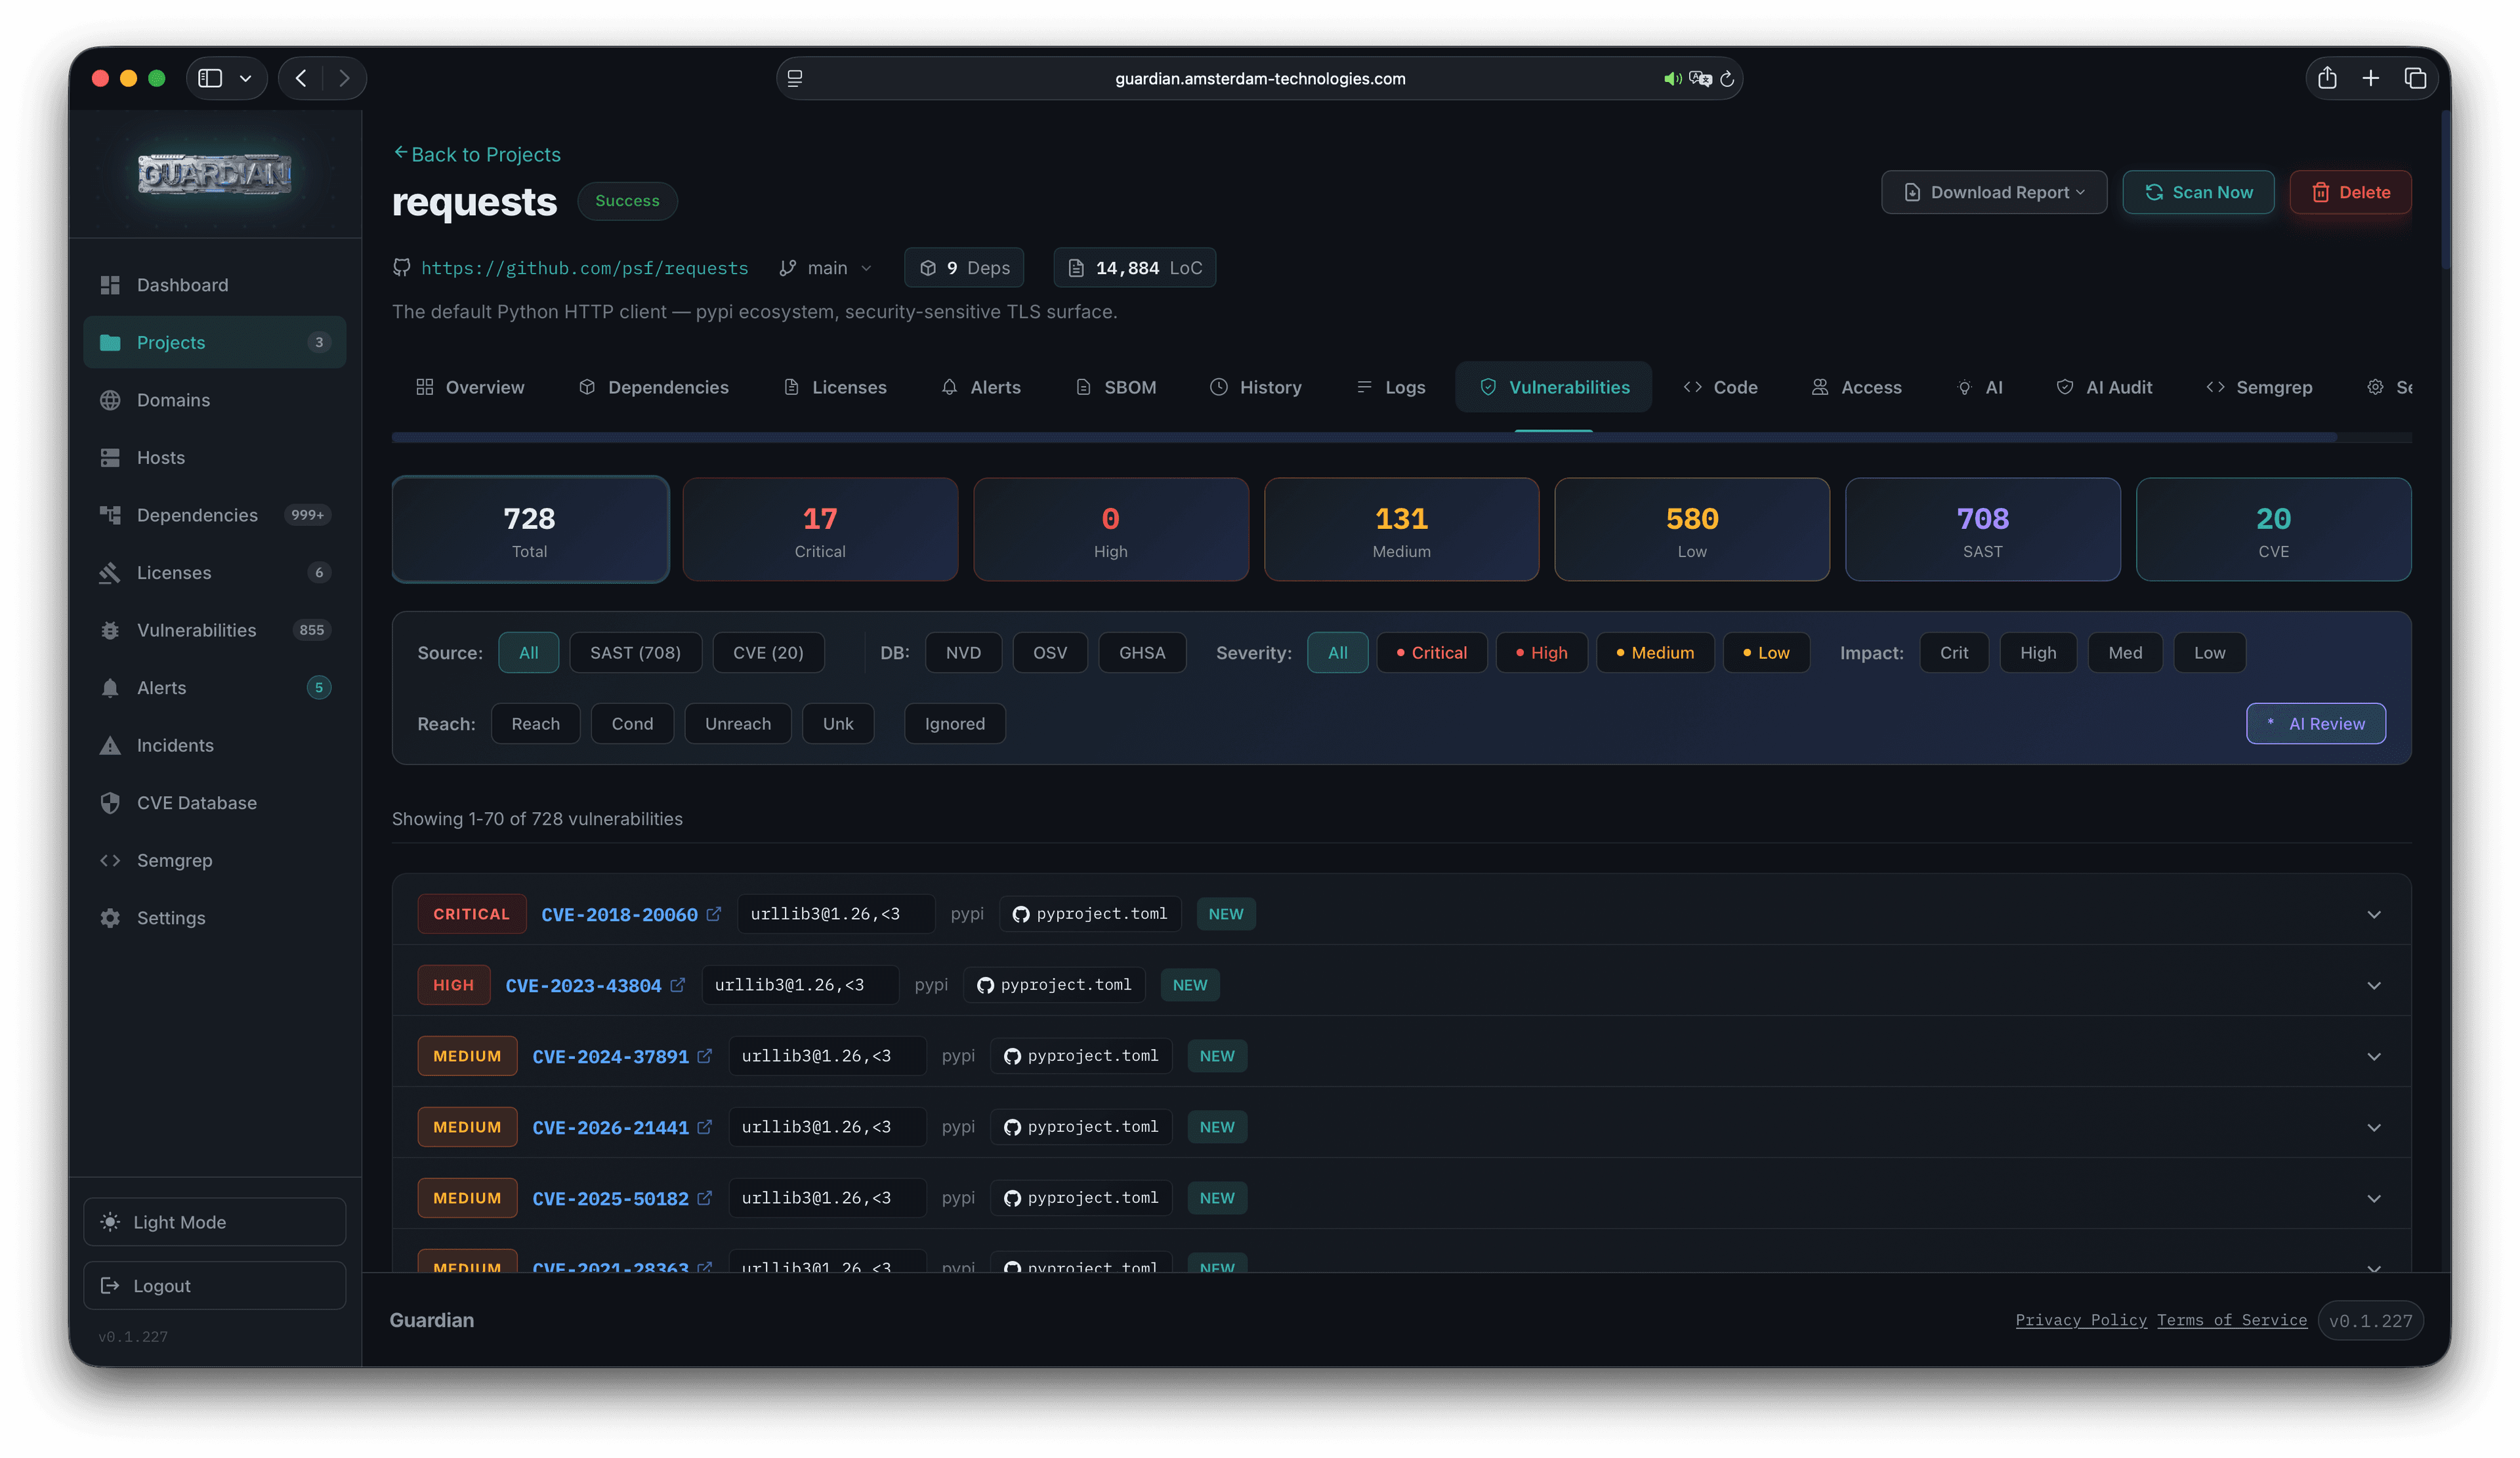Open sidebar Vulnerabilities with 855 badge

[214, 630]
